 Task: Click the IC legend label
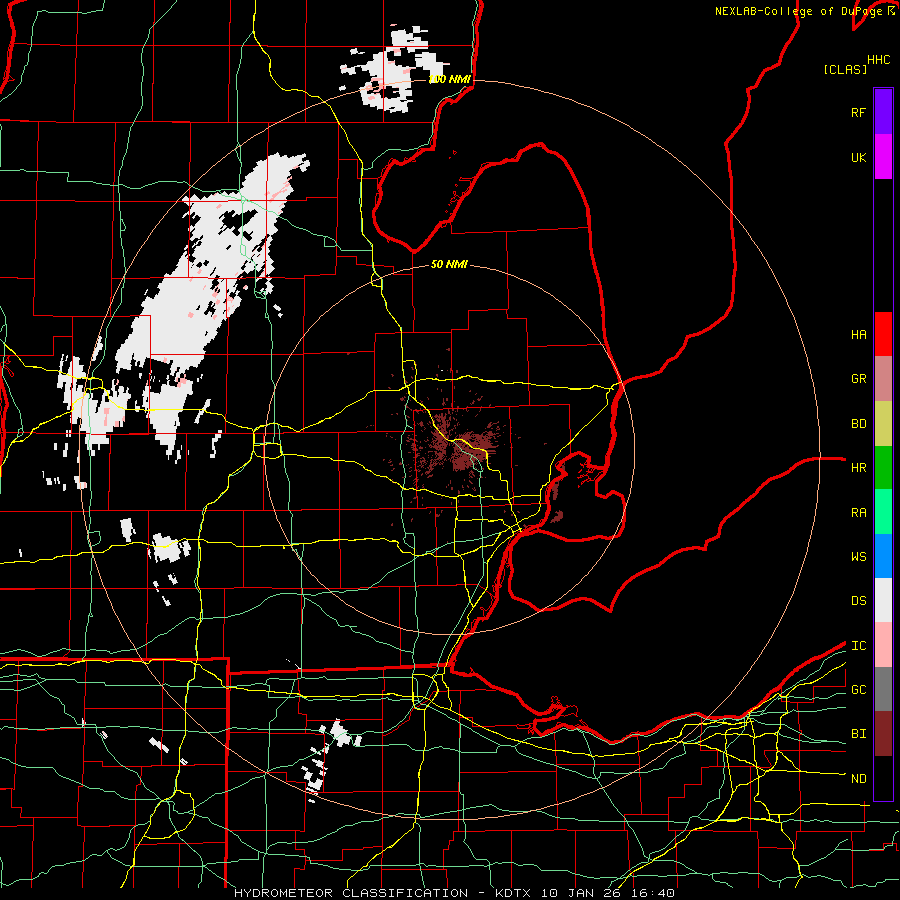(858, 646)
